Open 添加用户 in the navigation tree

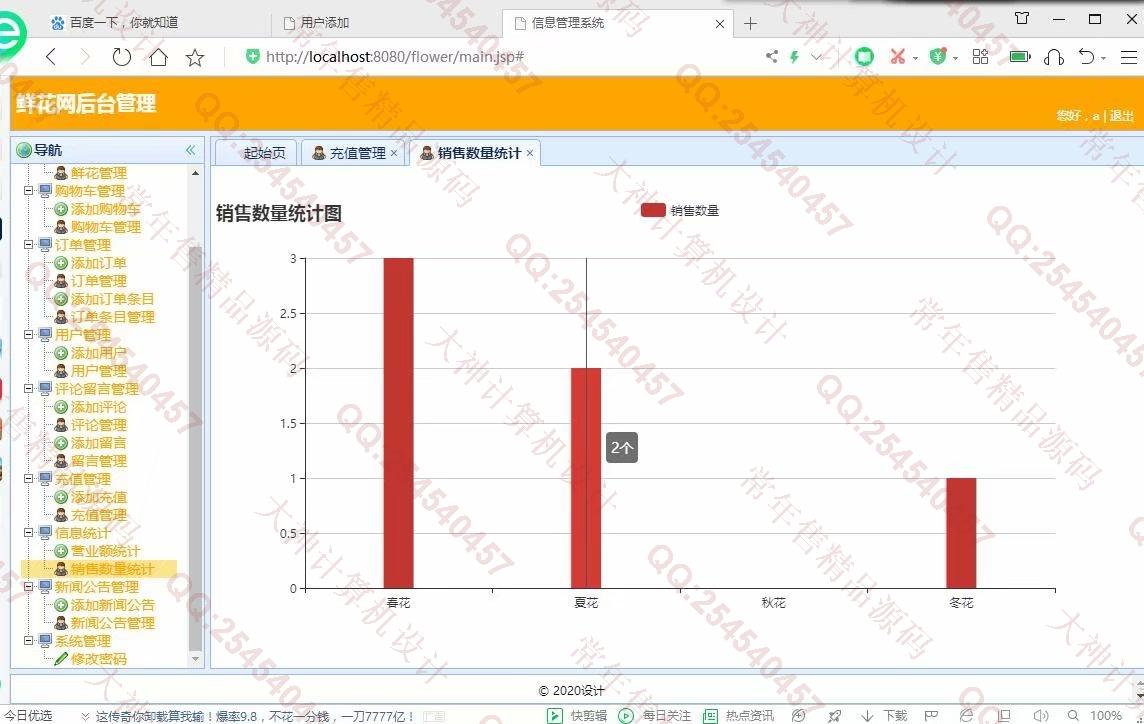[x=98, y=353]
